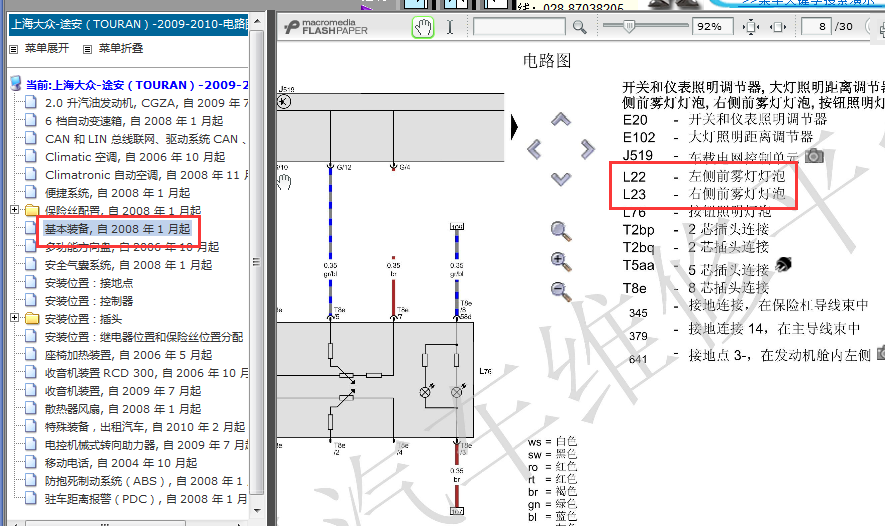This screenshot has height=526, width=885.
Task: Click the 菜单折叠 collapse-menu icon
Action: (x=87, y=49)
